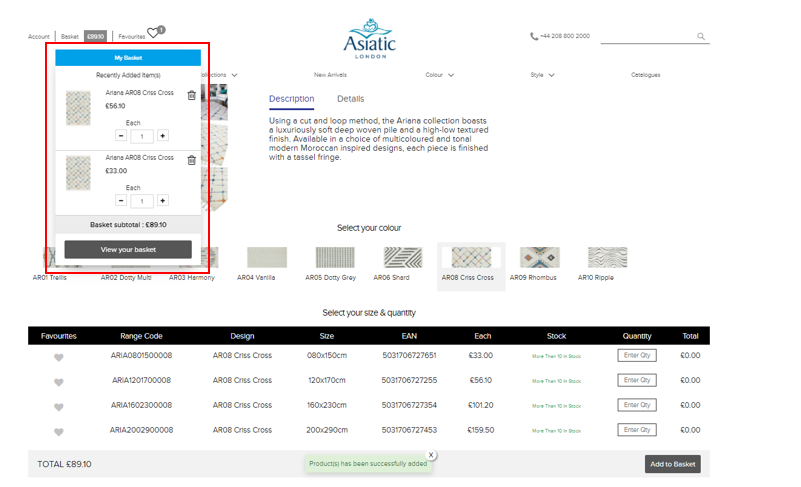Open the Asiatic London logo homepage

[370, 39]
